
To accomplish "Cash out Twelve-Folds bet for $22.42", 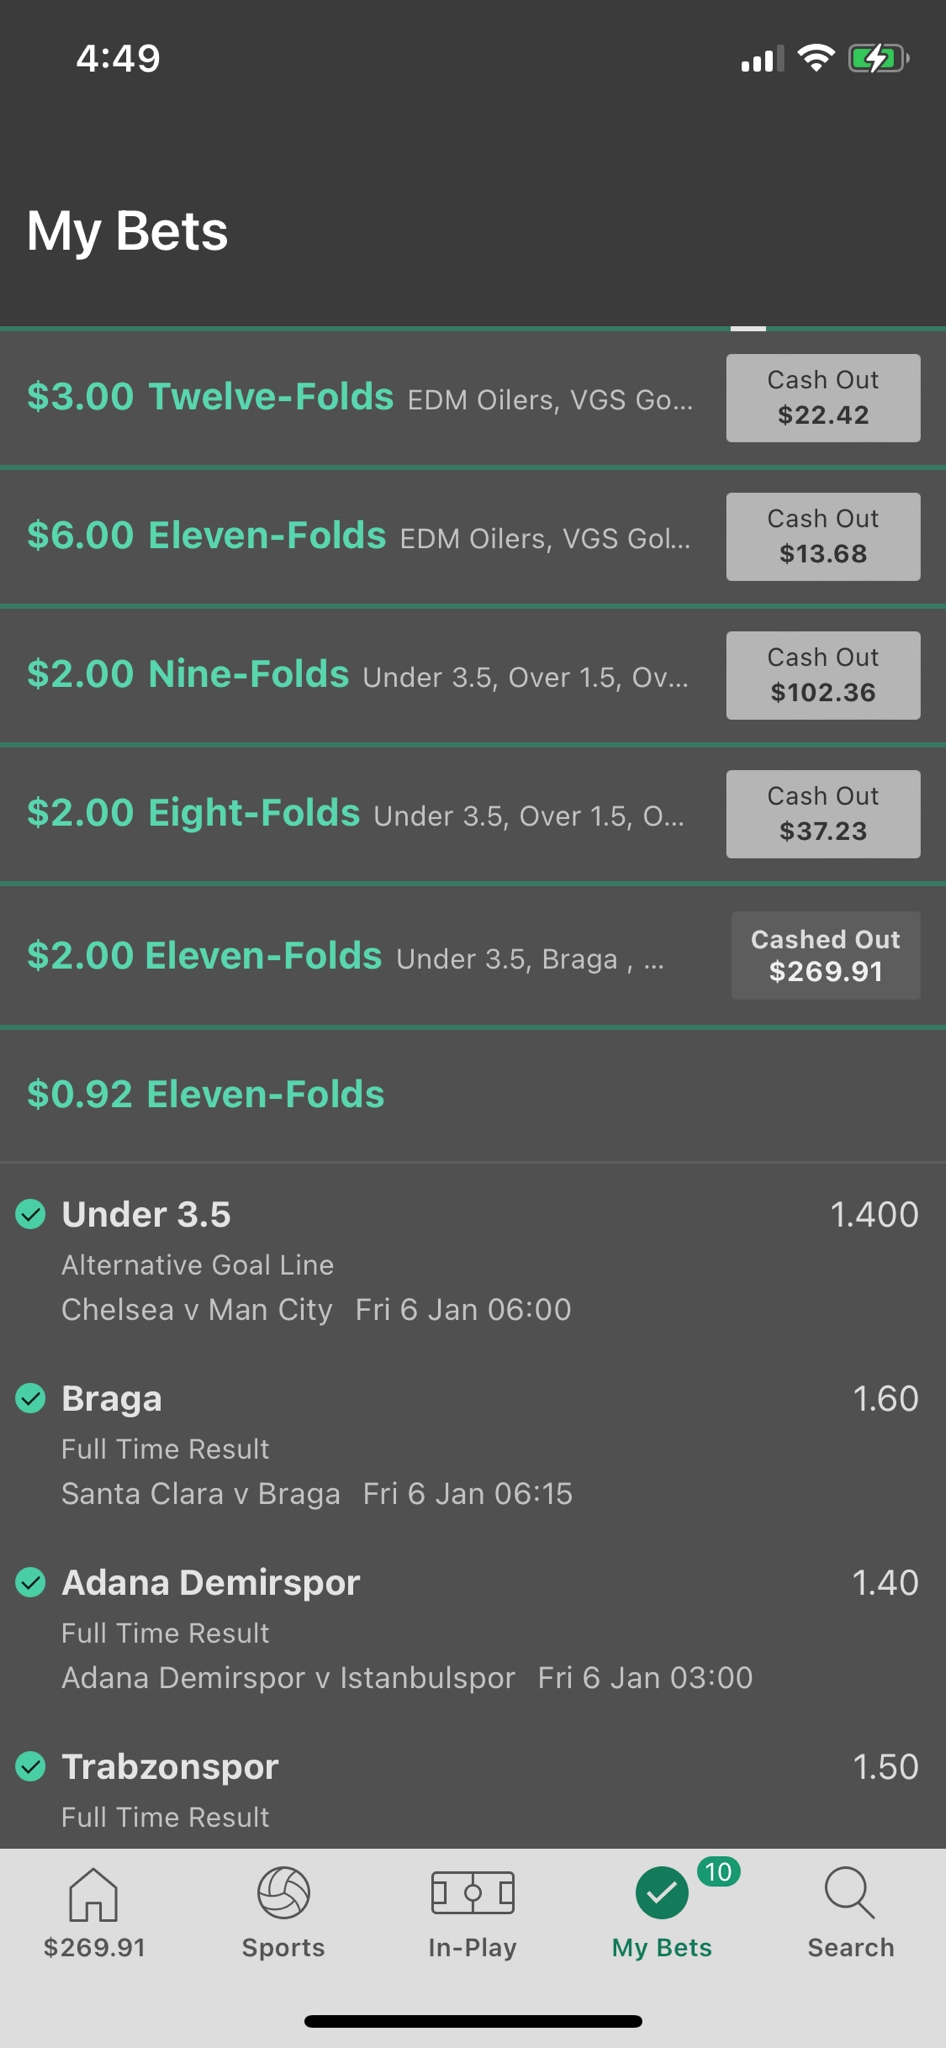I will click(x=823, y=398).
